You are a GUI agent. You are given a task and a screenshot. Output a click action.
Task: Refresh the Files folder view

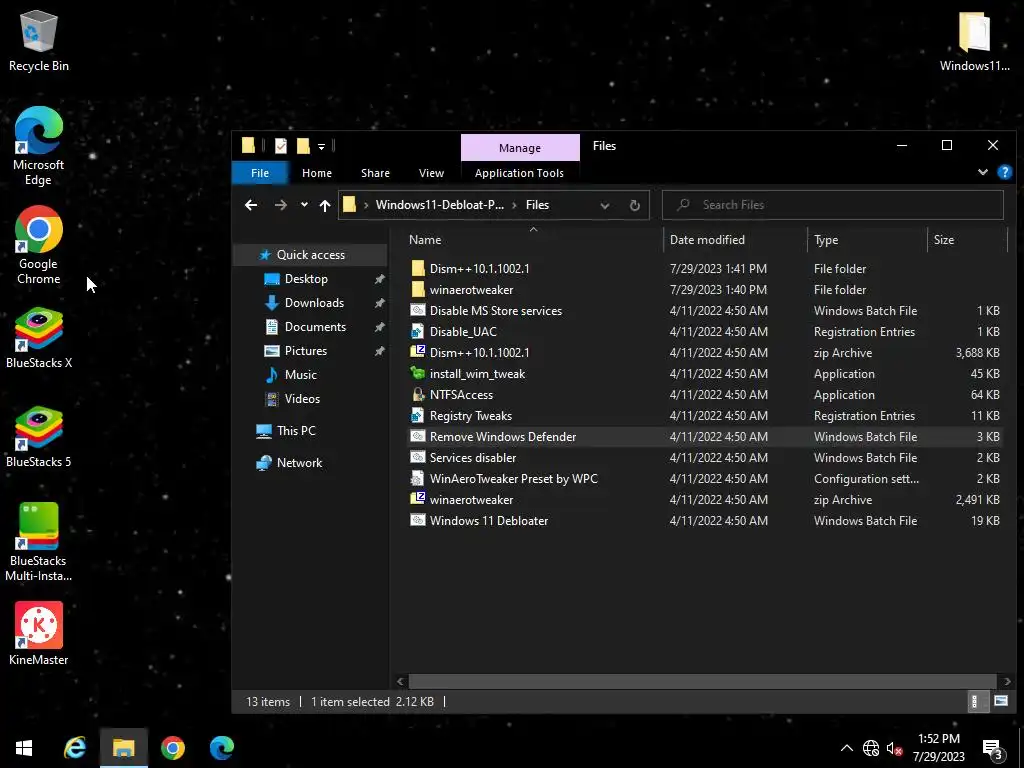(634, 205)
